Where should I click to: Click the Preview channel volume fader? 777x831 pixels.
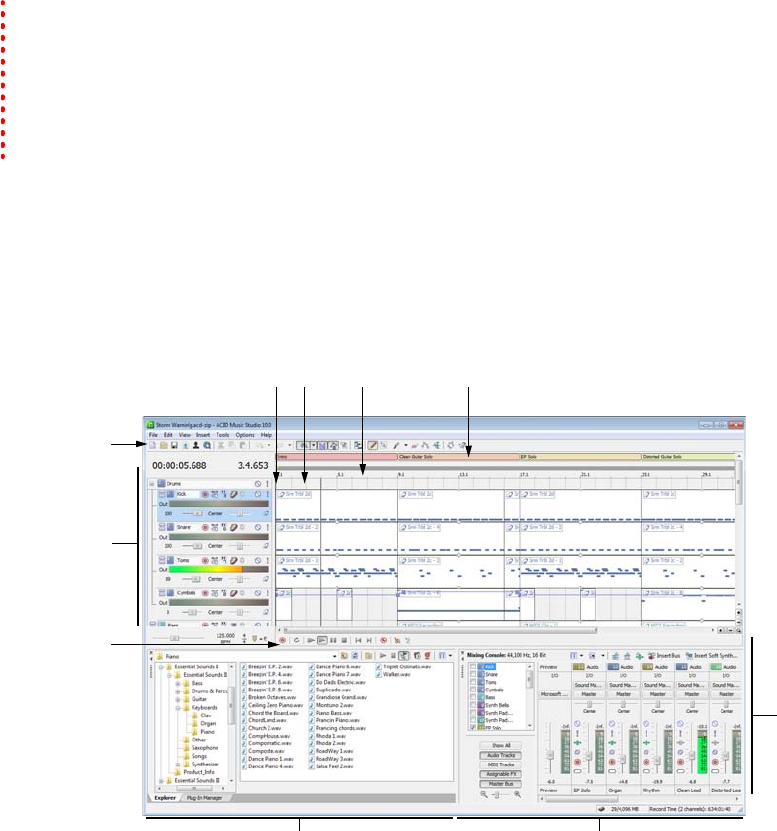[x=550, y=754]
